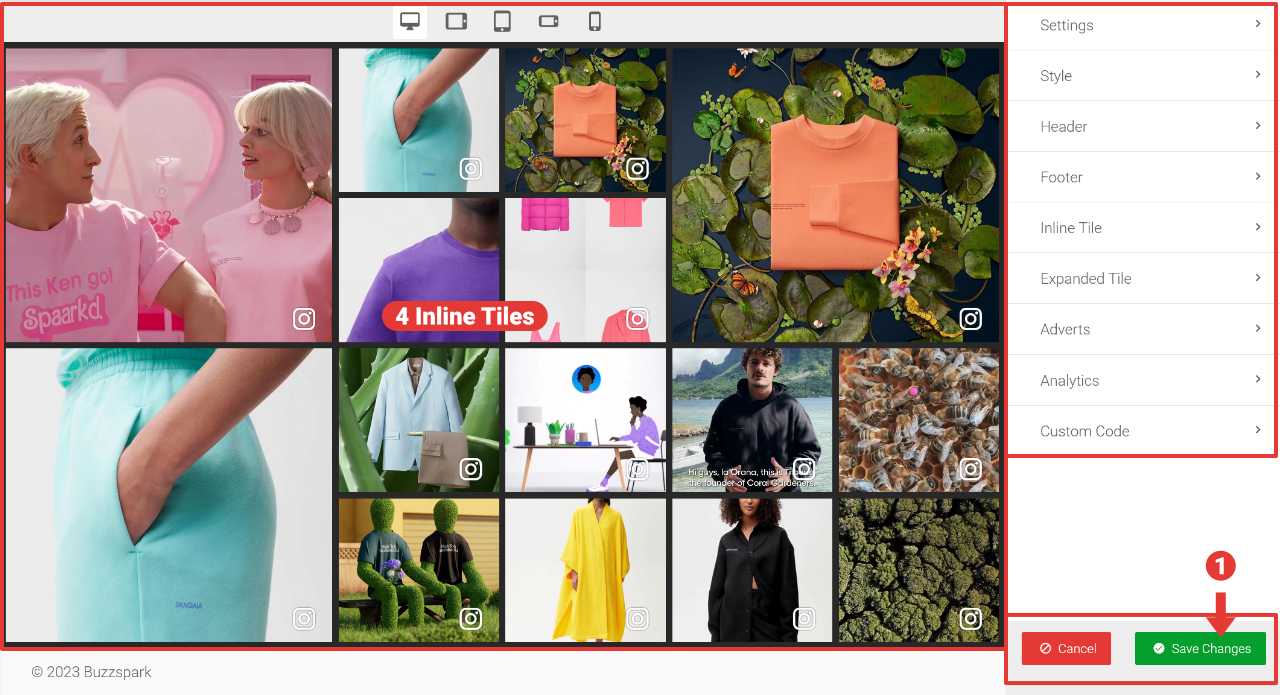Expand the Settings section
Screen dimensions: 1280x695
point(1140,25)
